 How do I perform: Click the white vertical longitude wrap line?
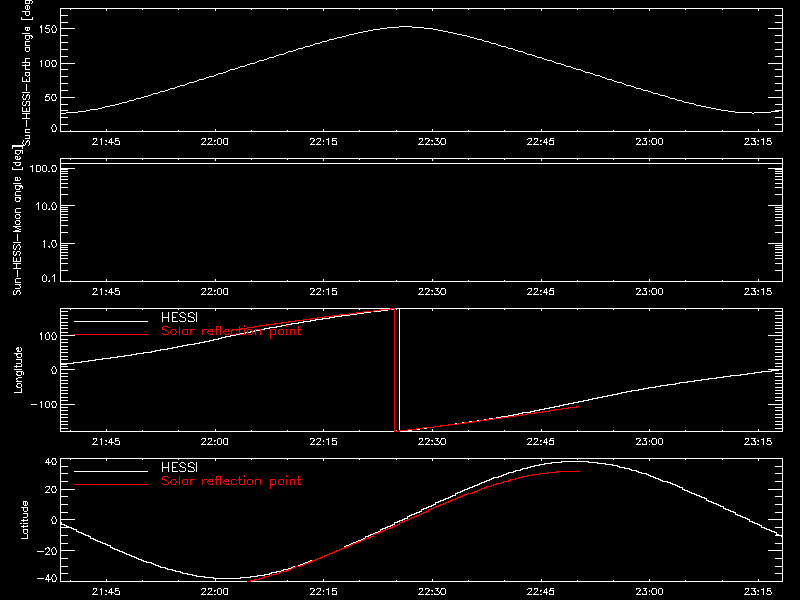[399, 370]
